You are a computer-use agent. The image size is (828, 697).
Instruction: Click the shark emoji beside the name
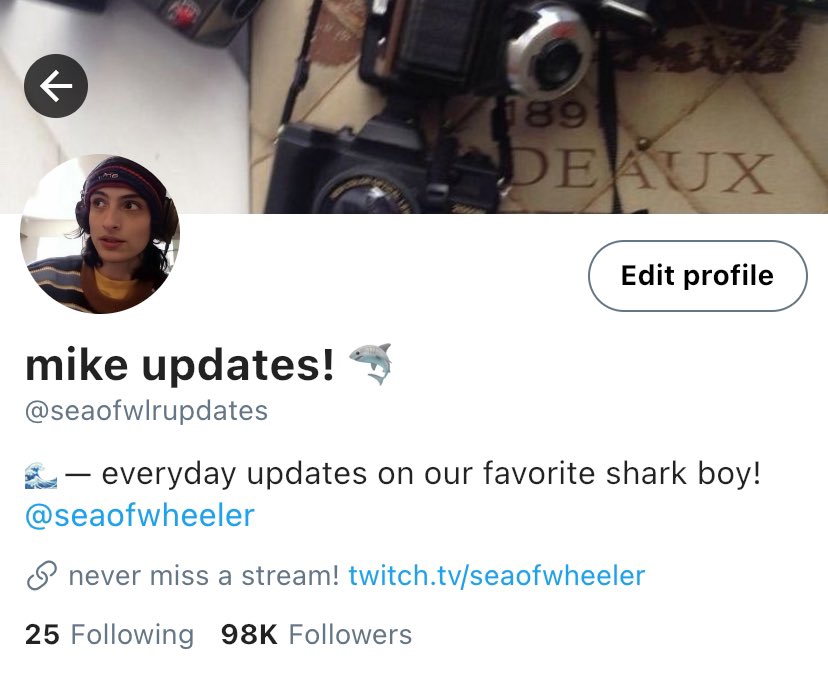click(x=371, y=364)
